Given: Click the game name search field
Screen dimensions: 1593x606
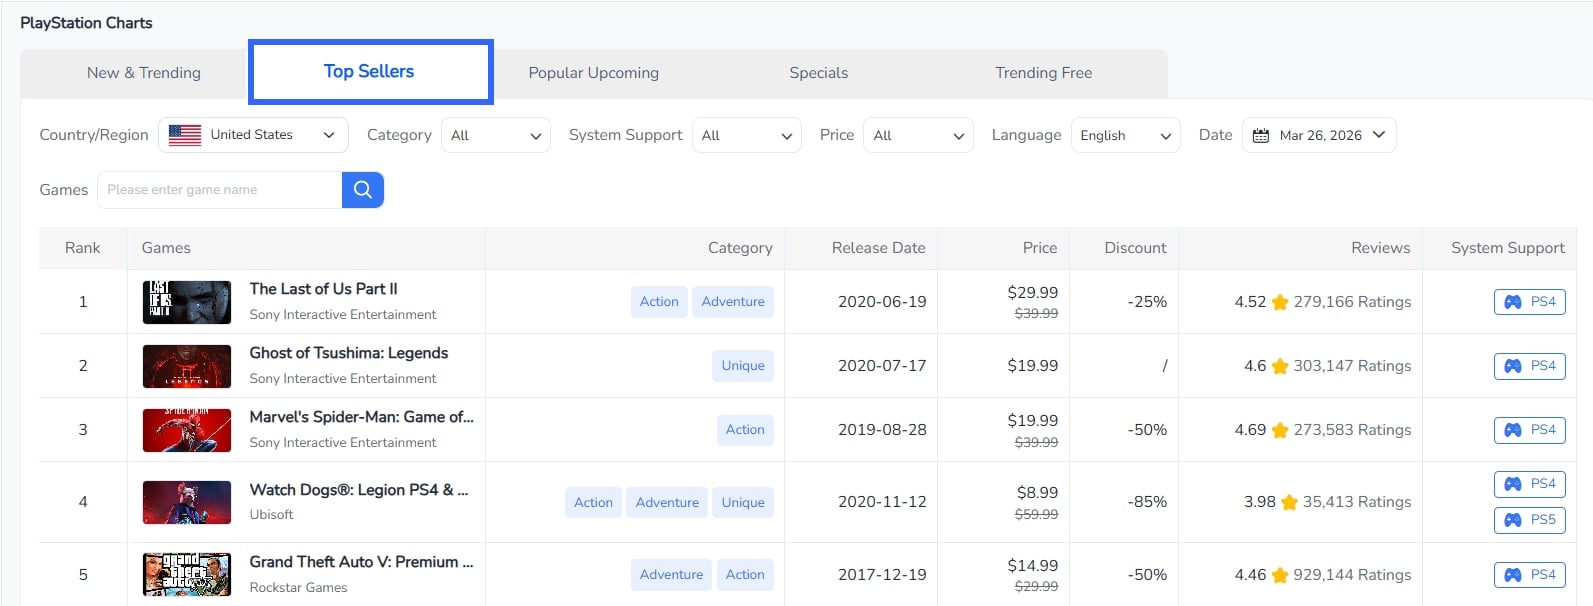Looking at the screenshot, I should (220, 190).
